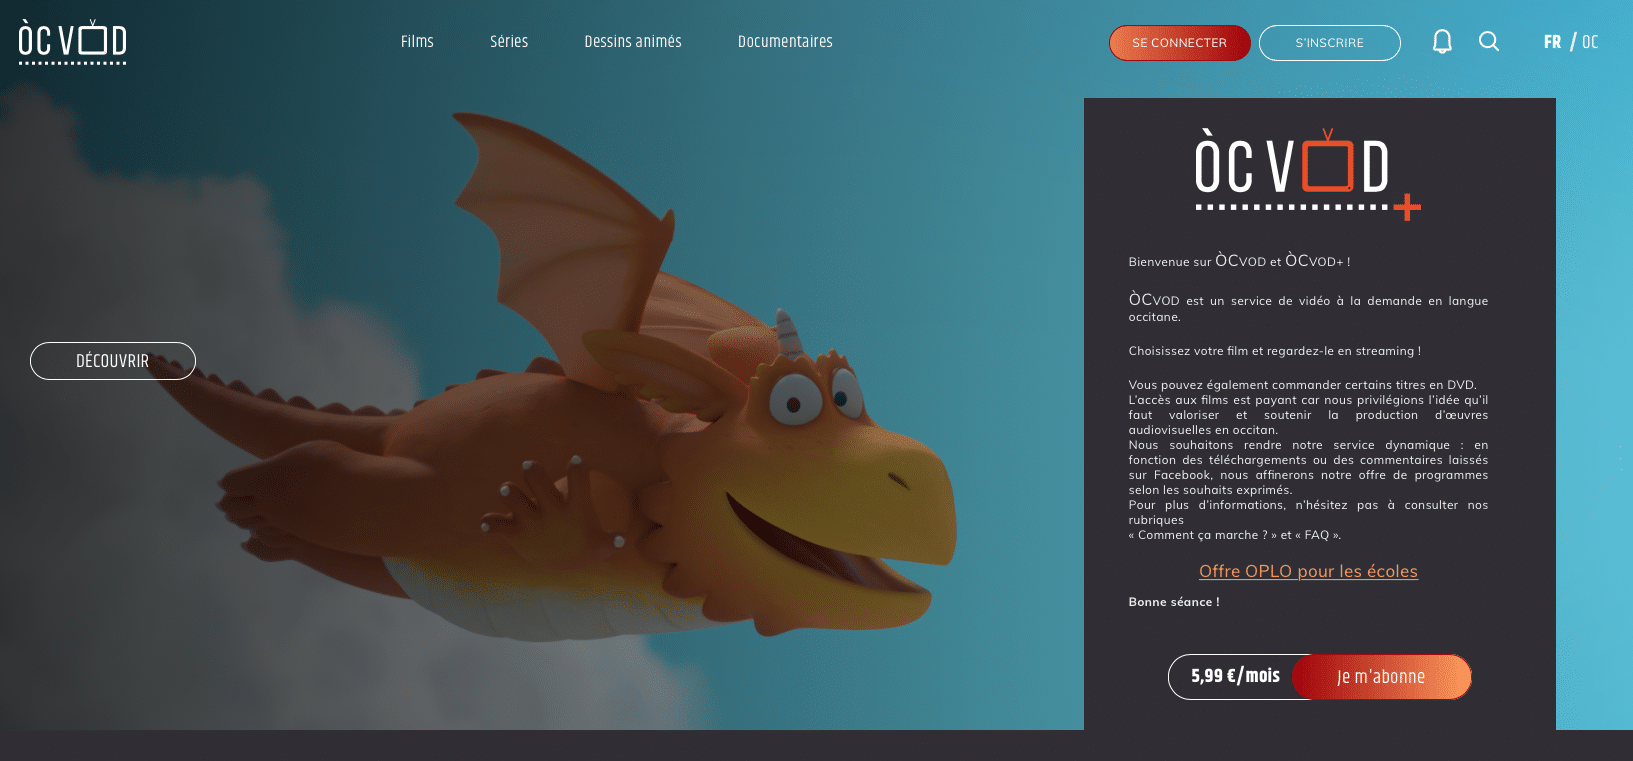This screenshot has height=761, width=1633.
Task: Click the Bienvenue sur ÒCVOD text line
Action: coord(1239,261)
